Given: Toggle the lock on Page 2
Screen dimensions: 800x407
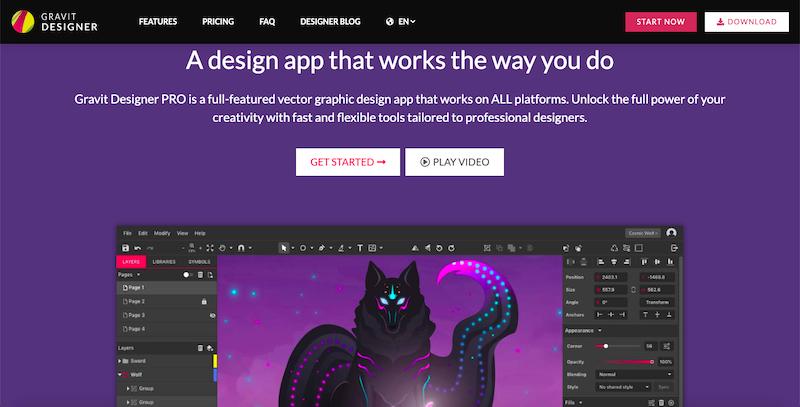Looking at the screenshot, I should pyautogui.click(x=204, y=301).
